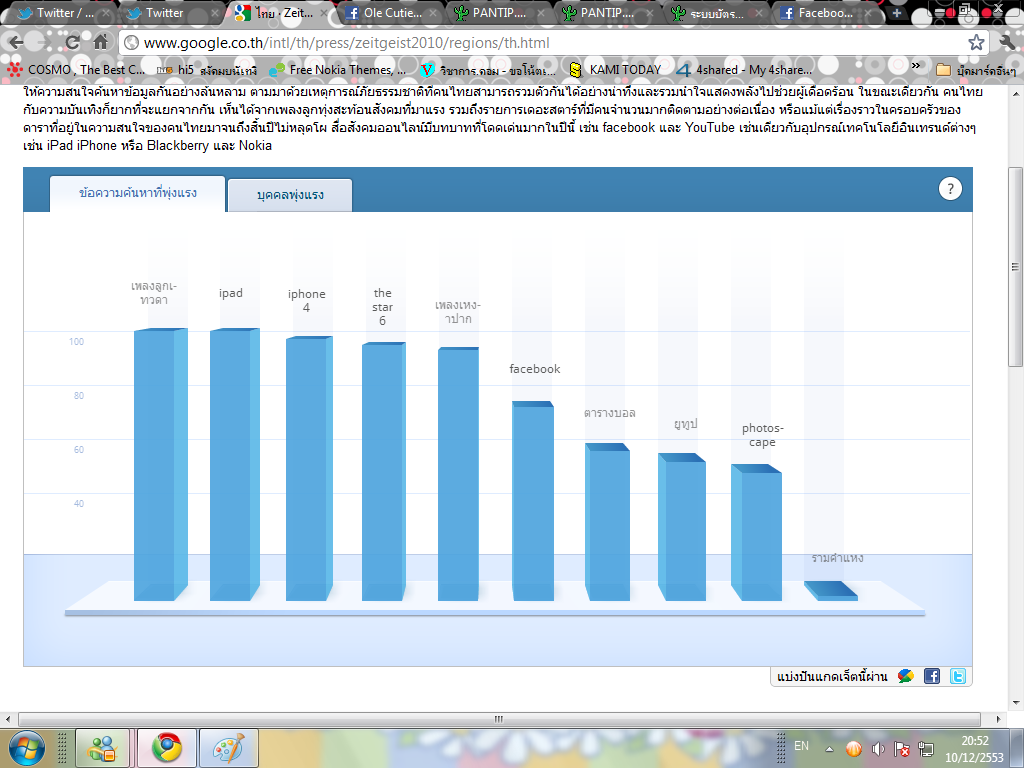
Task: Open the hi5 bookmark
Action: 208,69
